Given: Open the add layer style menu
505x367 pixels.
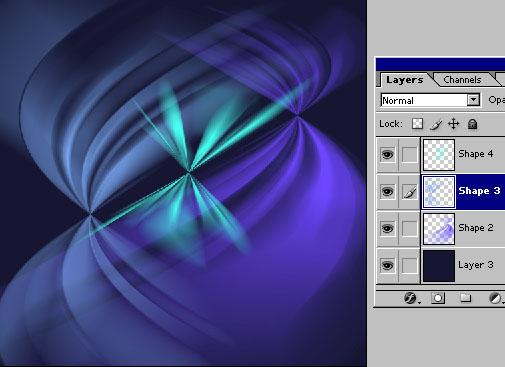Looking at the screenshot, I should tap(411, 298).
